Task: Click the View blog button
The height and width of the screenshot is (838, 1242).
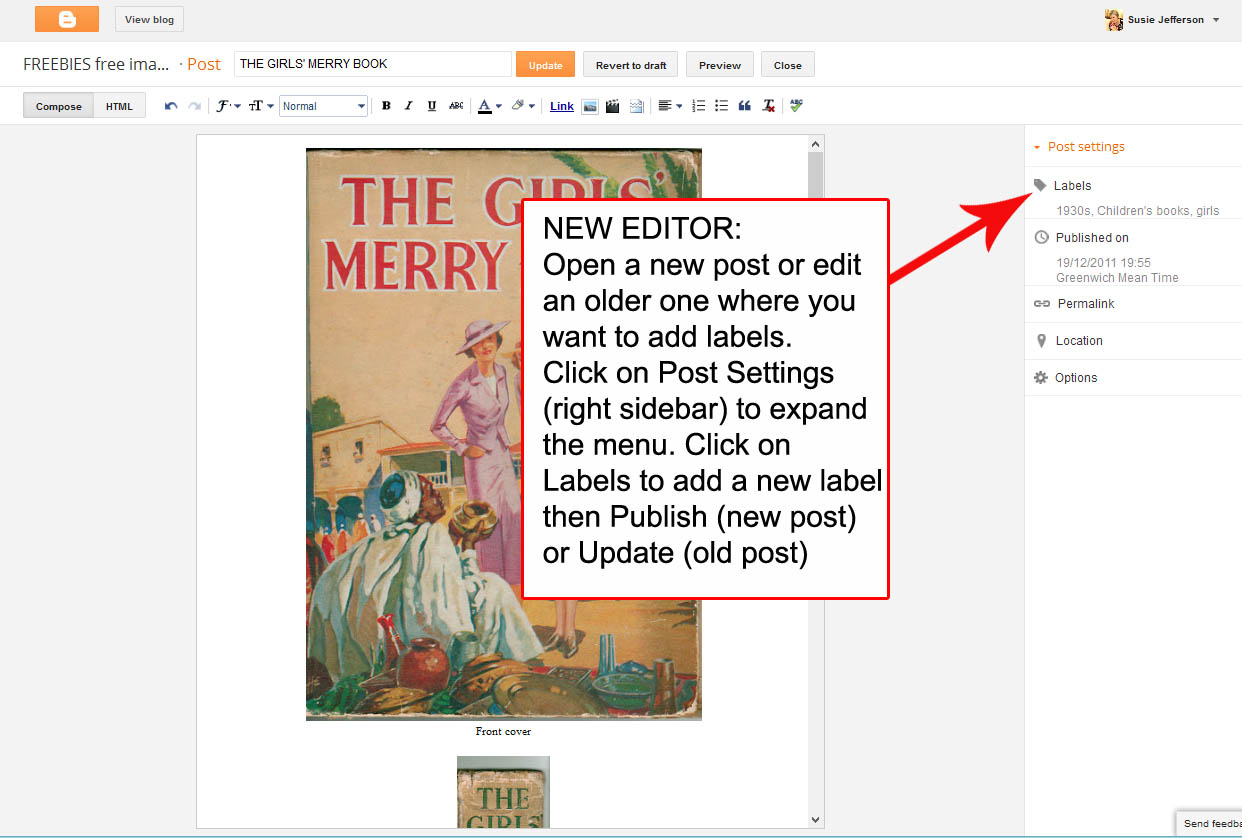Action: [x=149, y=19]
